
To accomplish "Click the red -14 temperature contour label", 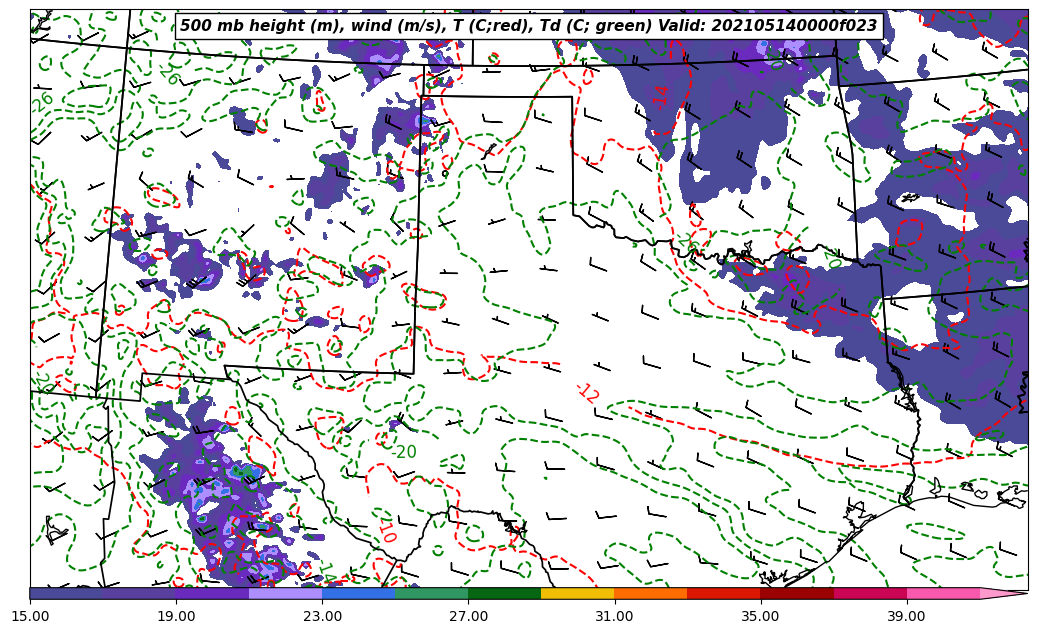I will 661,97.
